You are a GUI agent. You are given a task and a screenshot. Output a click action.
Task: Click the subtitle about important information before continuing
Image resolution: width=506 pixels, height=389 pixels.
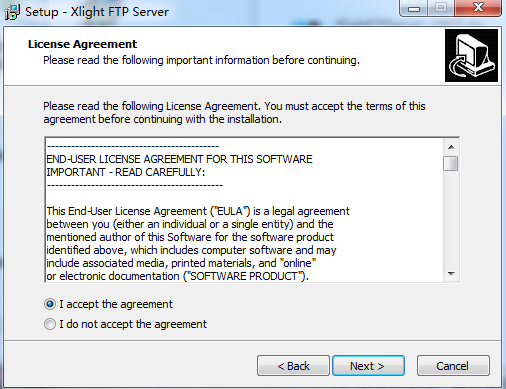tap(201, 60)
